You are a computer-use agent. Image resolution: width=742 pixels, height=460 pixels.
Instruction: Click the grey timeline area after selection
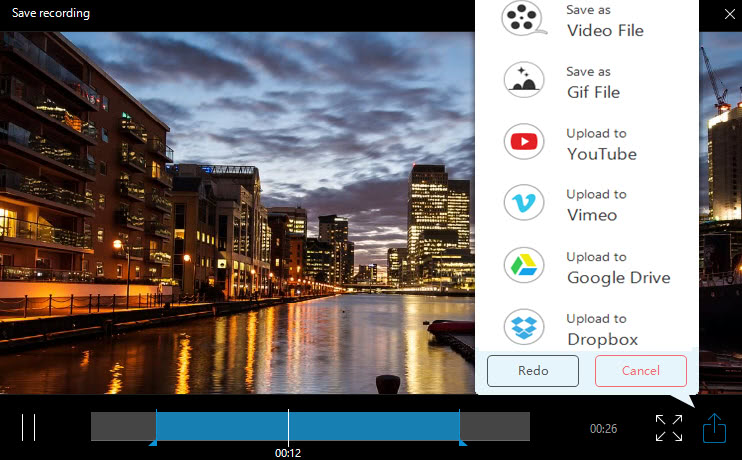click(x=495, y=426)
